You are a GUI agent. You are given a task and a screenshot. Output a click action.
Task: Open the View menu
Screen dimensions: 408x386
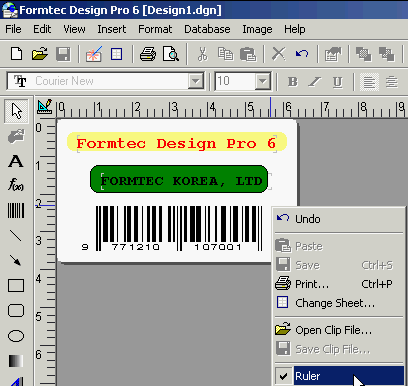coord(74,29)
